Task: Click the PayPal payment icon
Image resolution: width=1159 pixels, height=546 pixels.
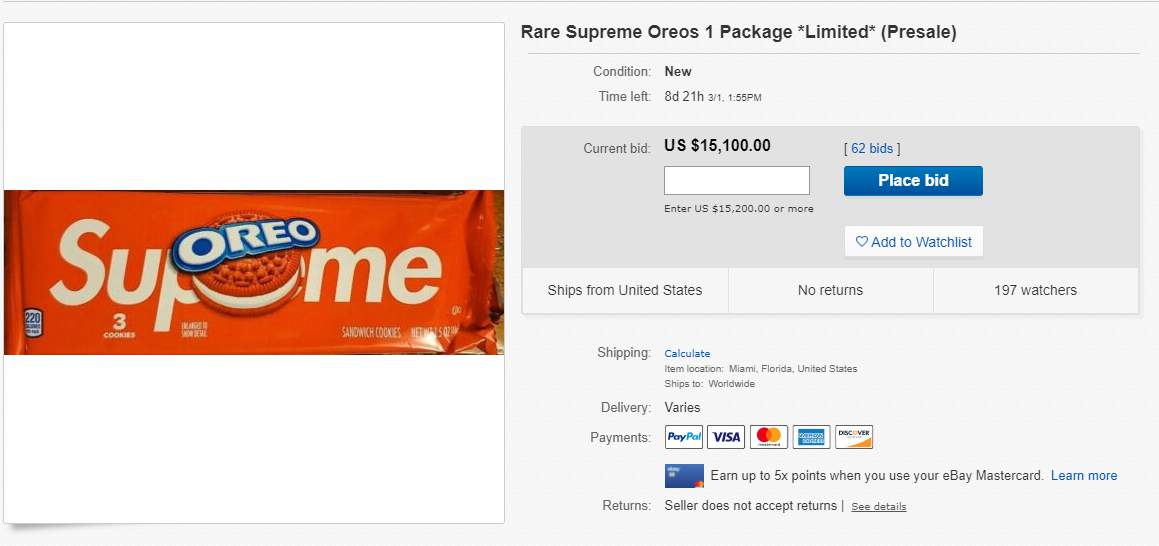Action: pos(685,437)
